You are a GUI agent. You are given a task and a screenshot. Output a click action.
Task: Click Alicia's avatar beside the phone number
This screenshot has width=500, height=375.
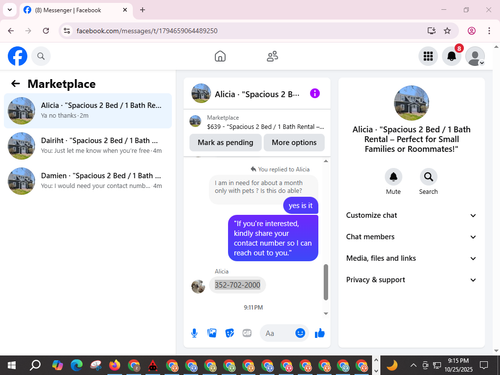[x=198, y=287]
